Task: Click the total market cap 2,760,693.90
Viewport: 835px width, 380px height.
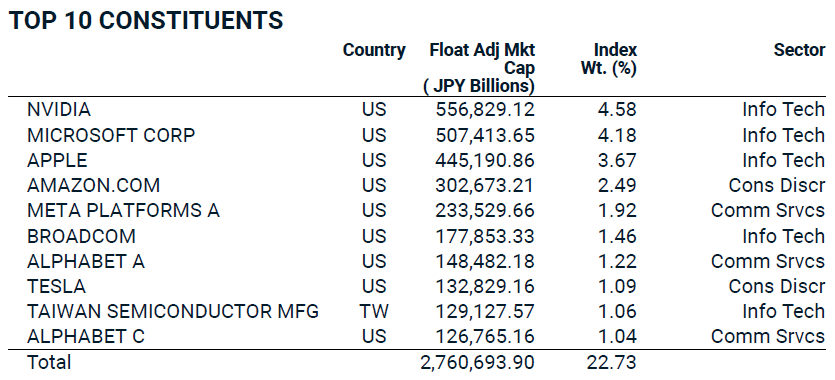Action: (x=477, y=362)
